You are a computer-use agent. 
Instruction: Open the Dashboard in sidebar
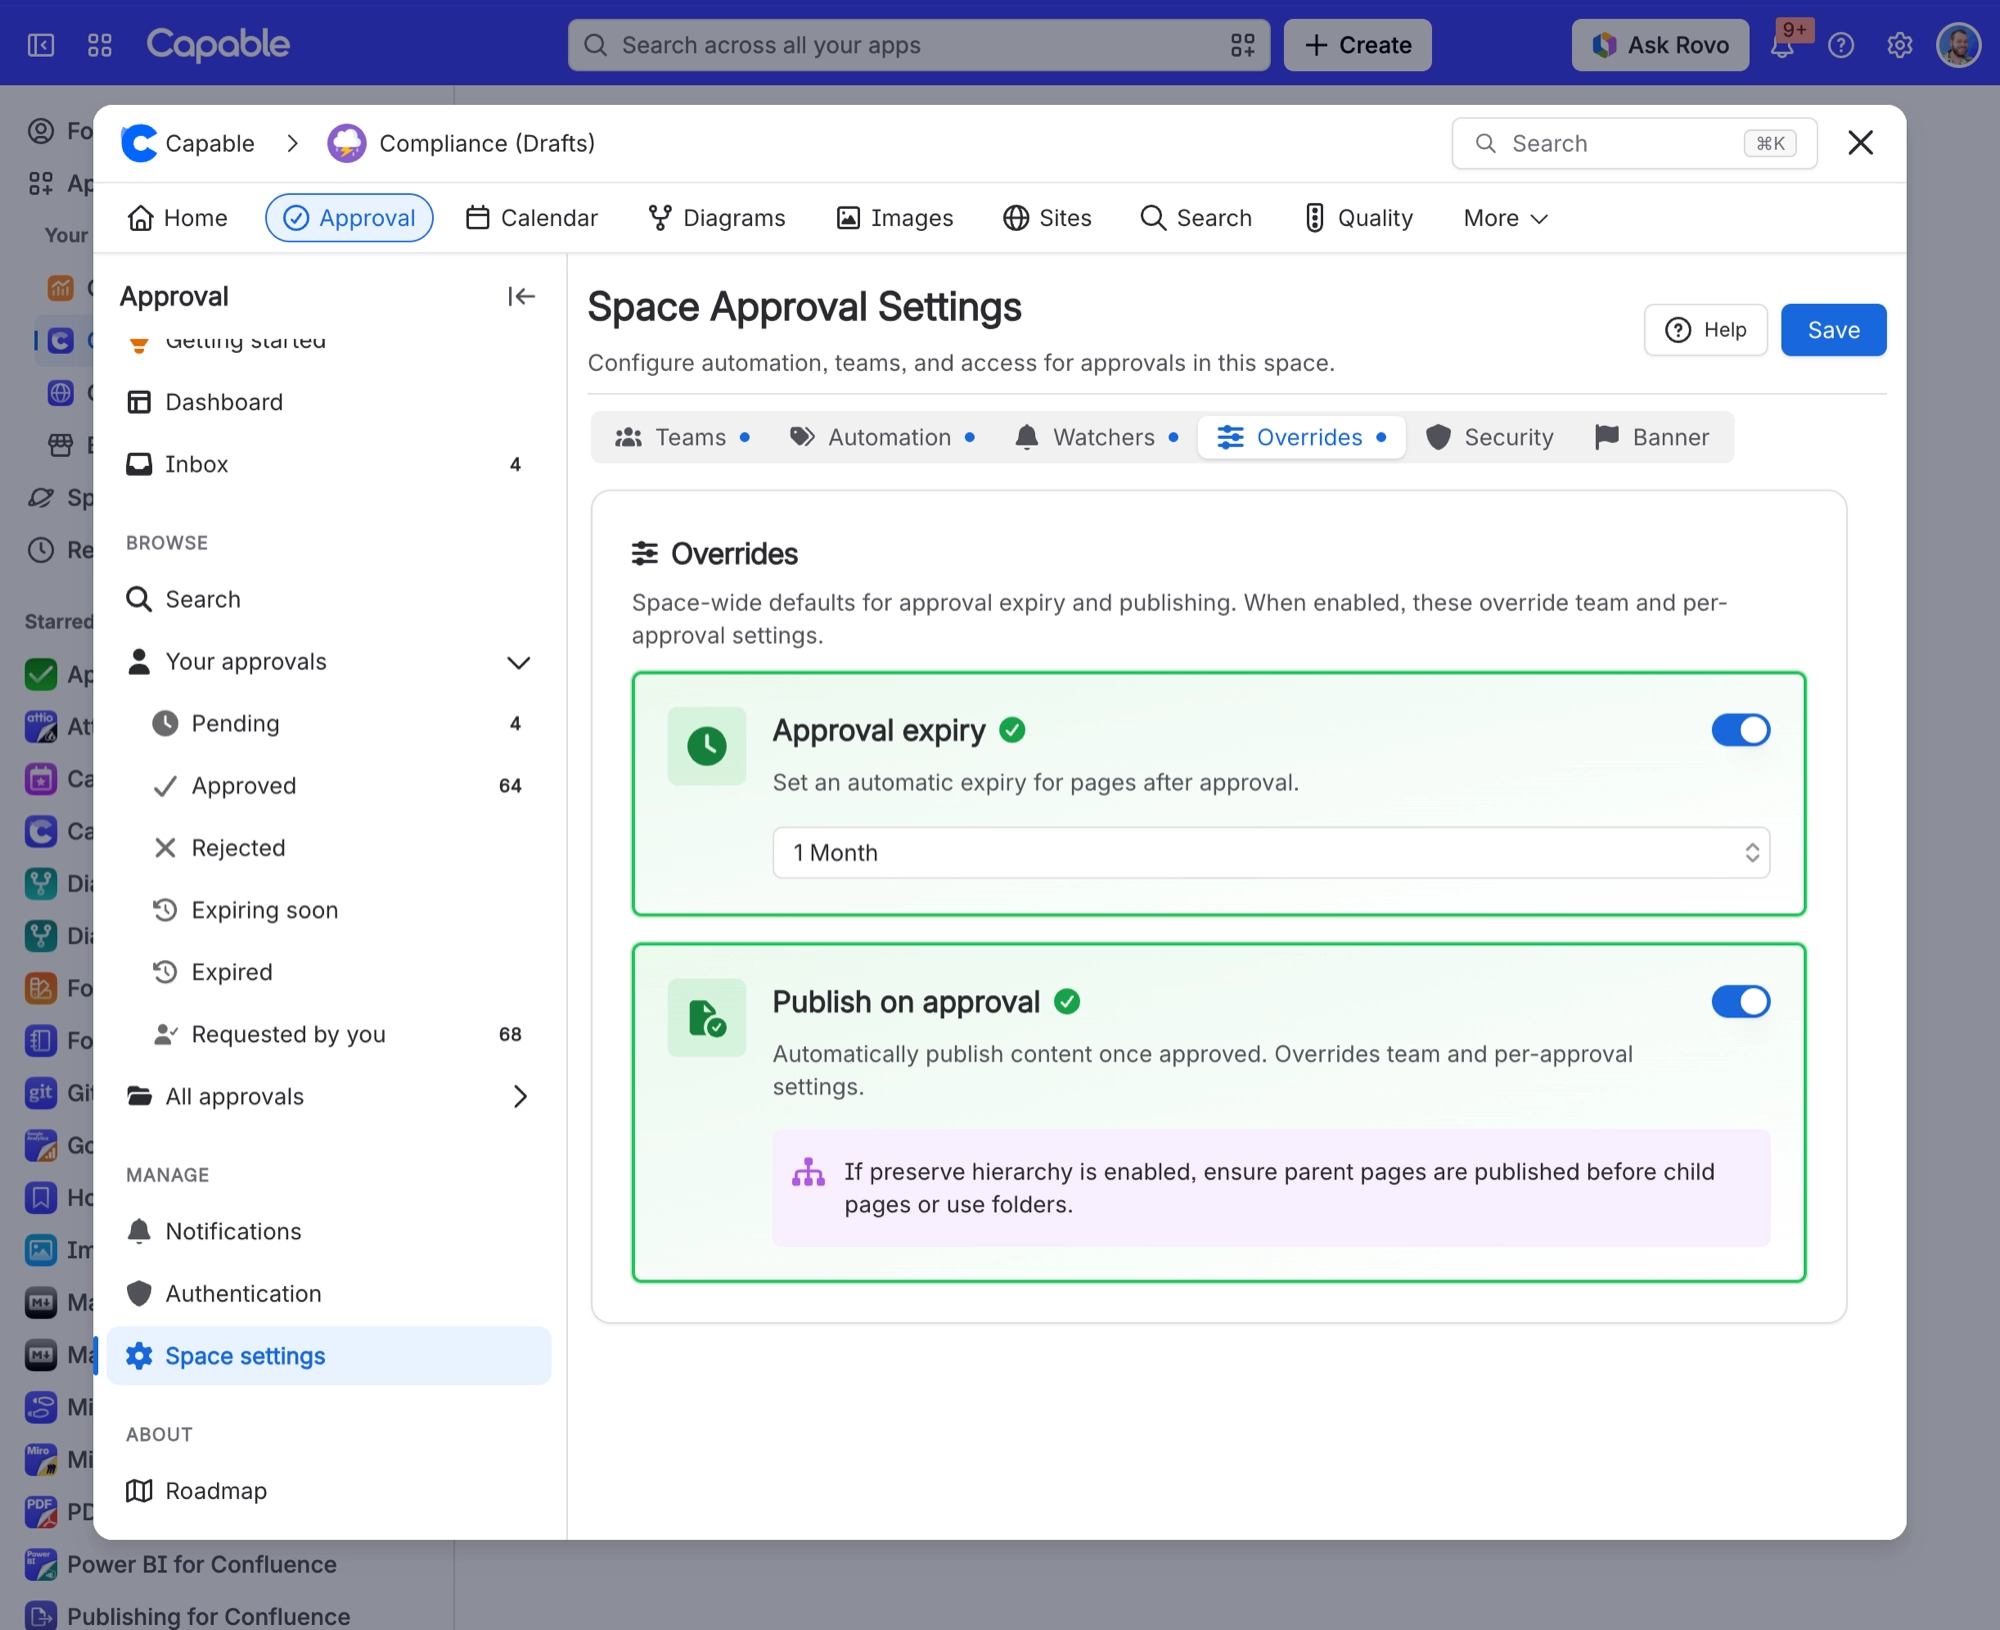(328, 402)
